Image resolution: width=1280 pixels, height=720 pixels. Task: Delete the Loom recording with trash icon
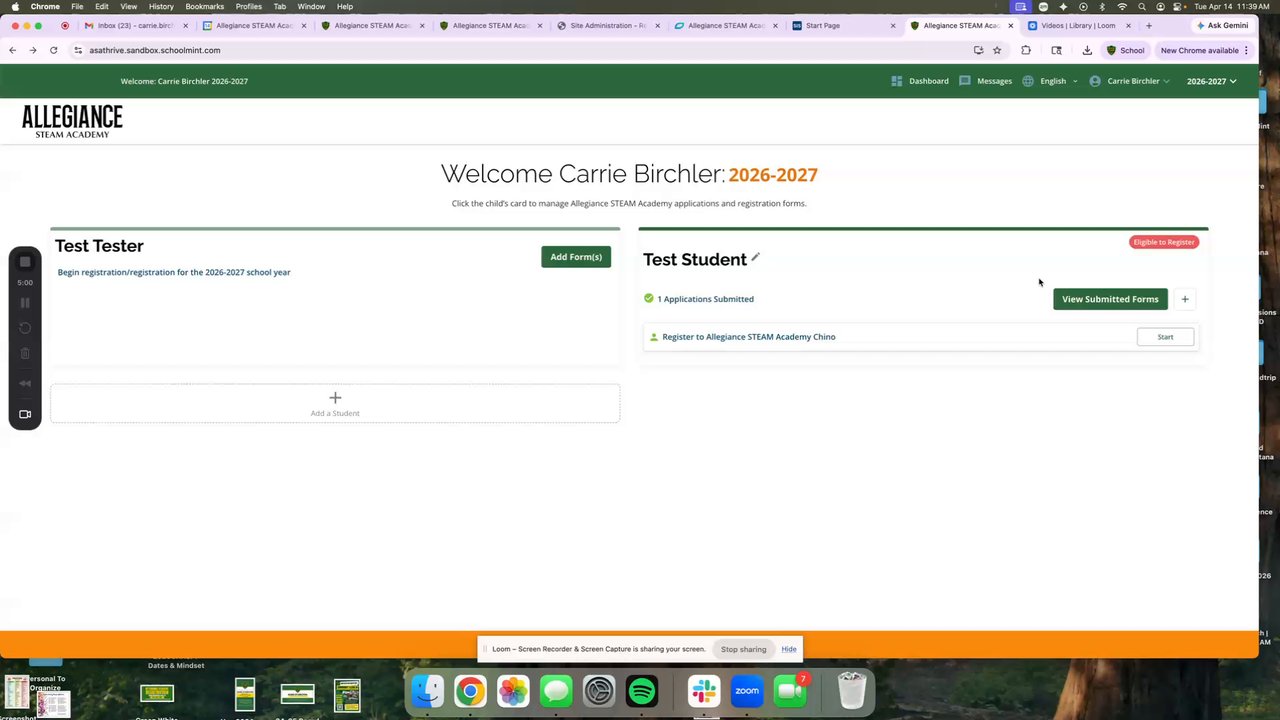tap(25, 353)
